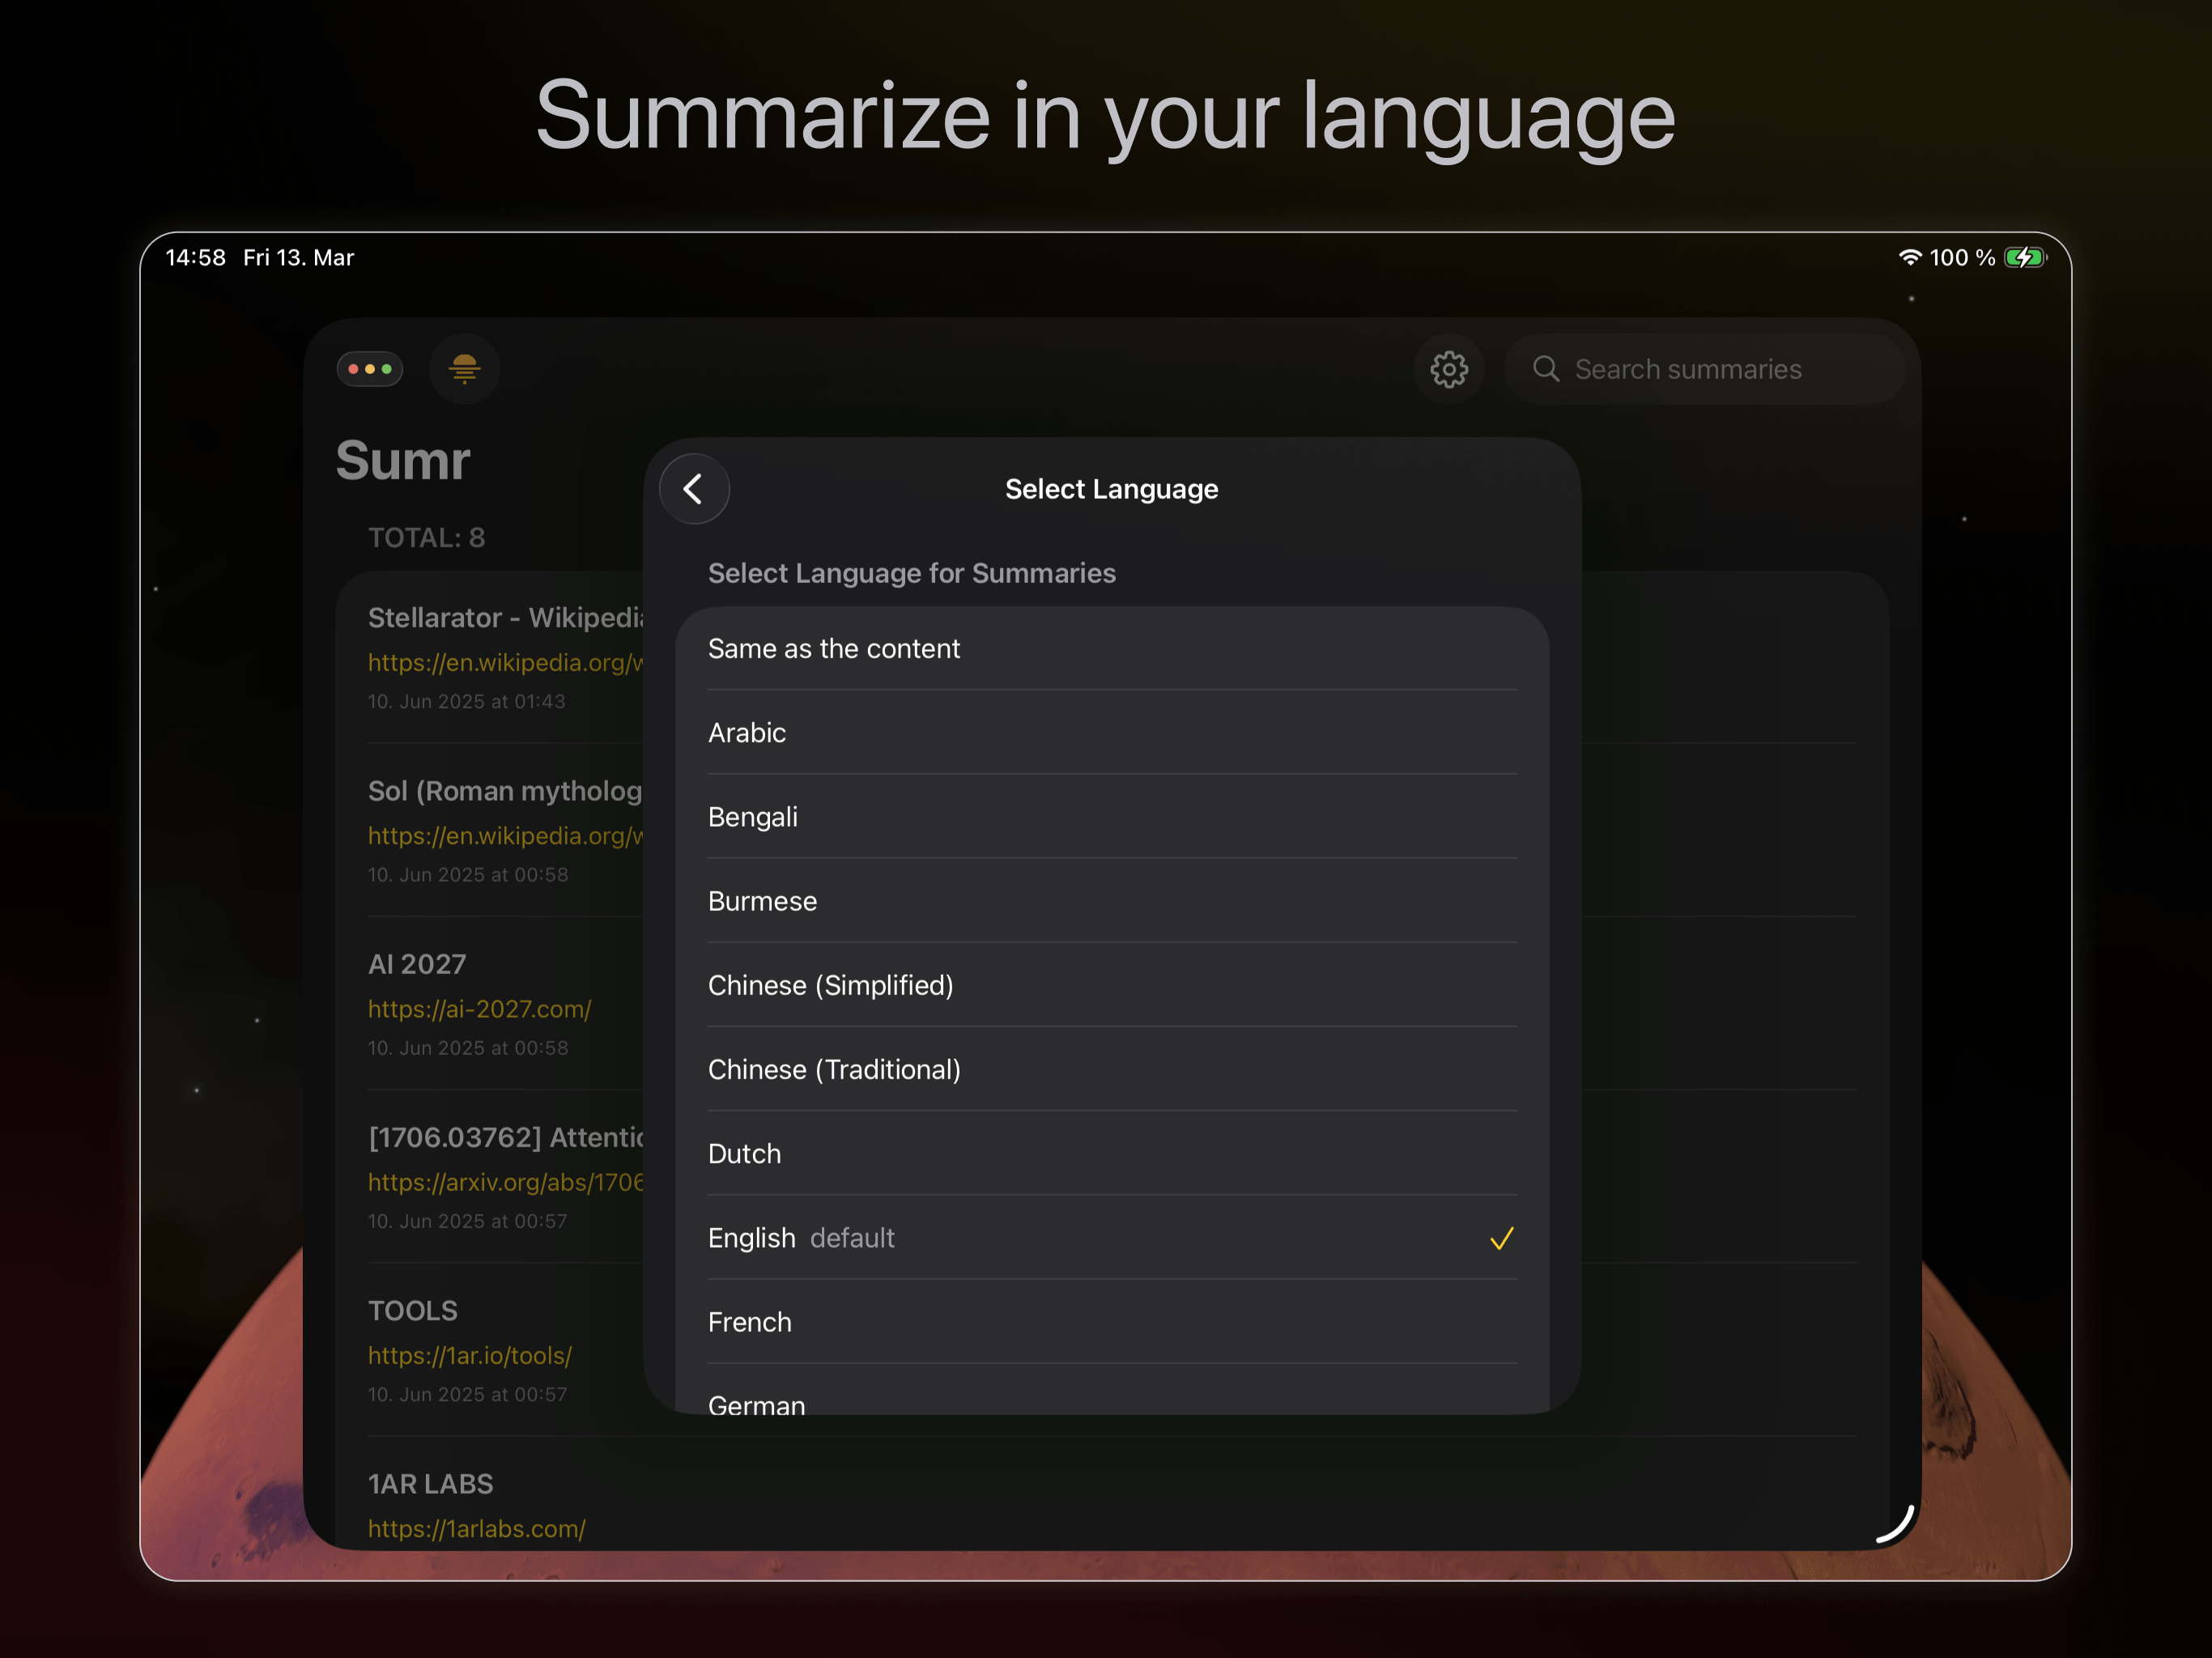
Task: Select Dutch for summaries
Action: (x=744, y=1153)
